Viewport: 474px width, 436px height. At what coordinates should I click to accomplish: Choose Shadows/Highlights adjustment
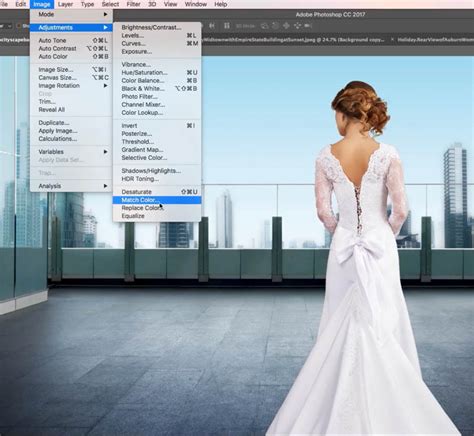point(157,171)
